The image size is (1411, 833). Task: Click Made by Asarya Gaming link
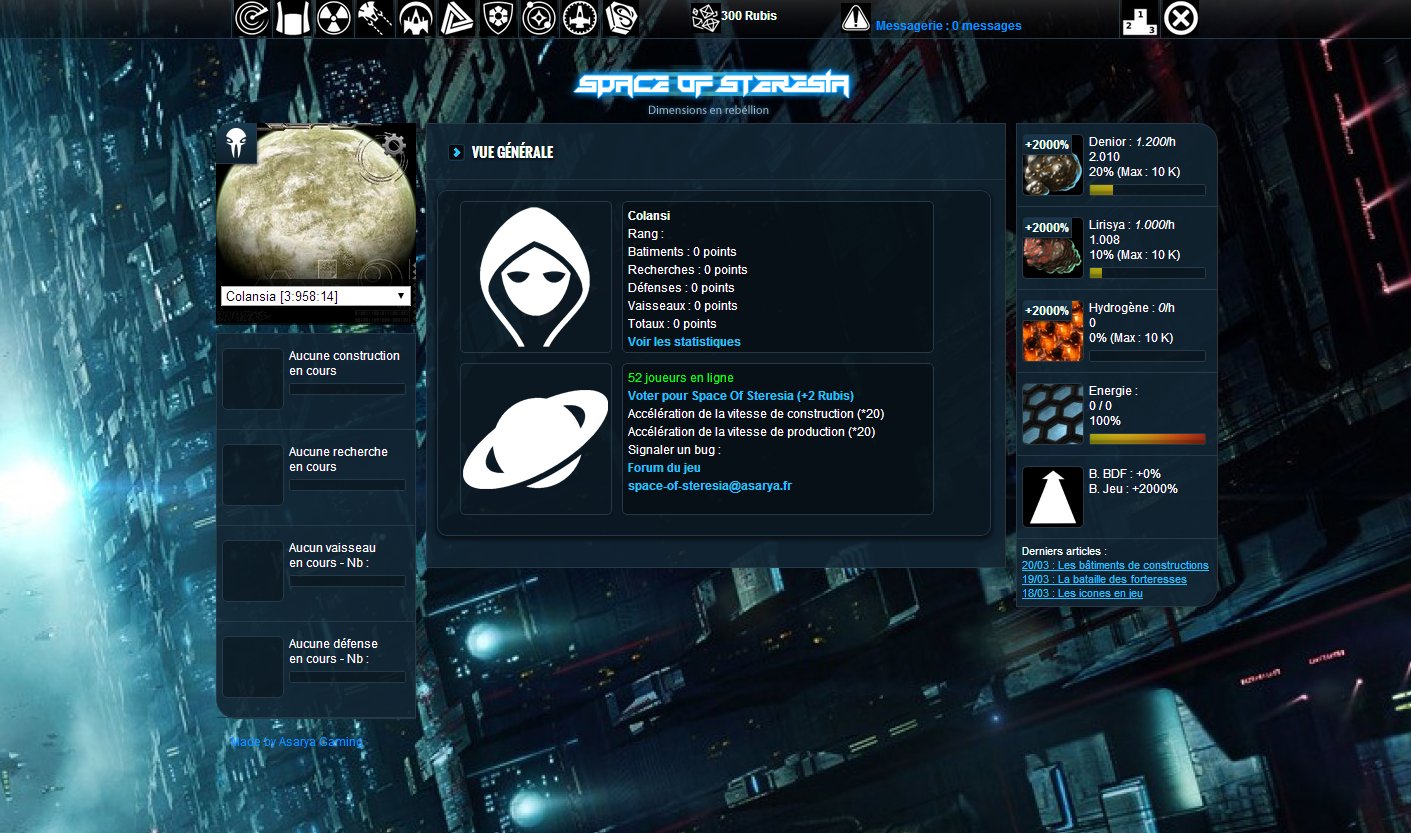(x=296, y=742)
